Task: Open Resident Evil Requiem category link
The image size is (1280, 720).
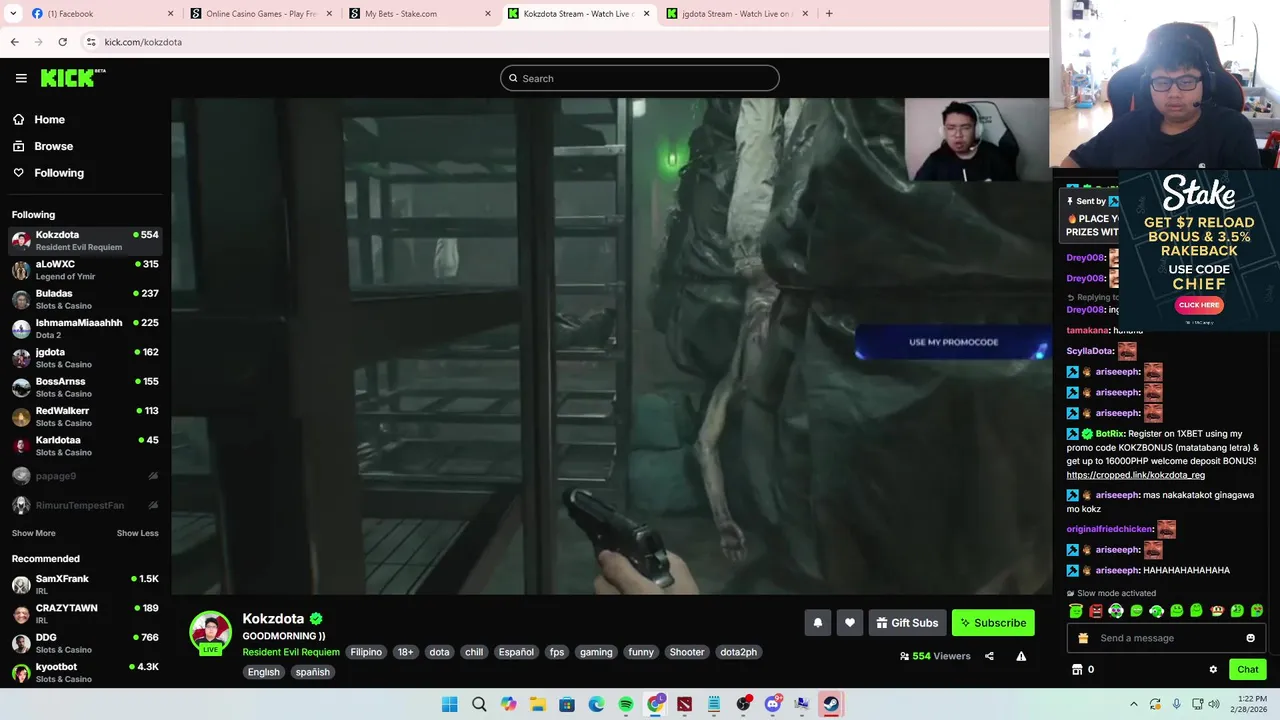Action: [x=291, y=652]
